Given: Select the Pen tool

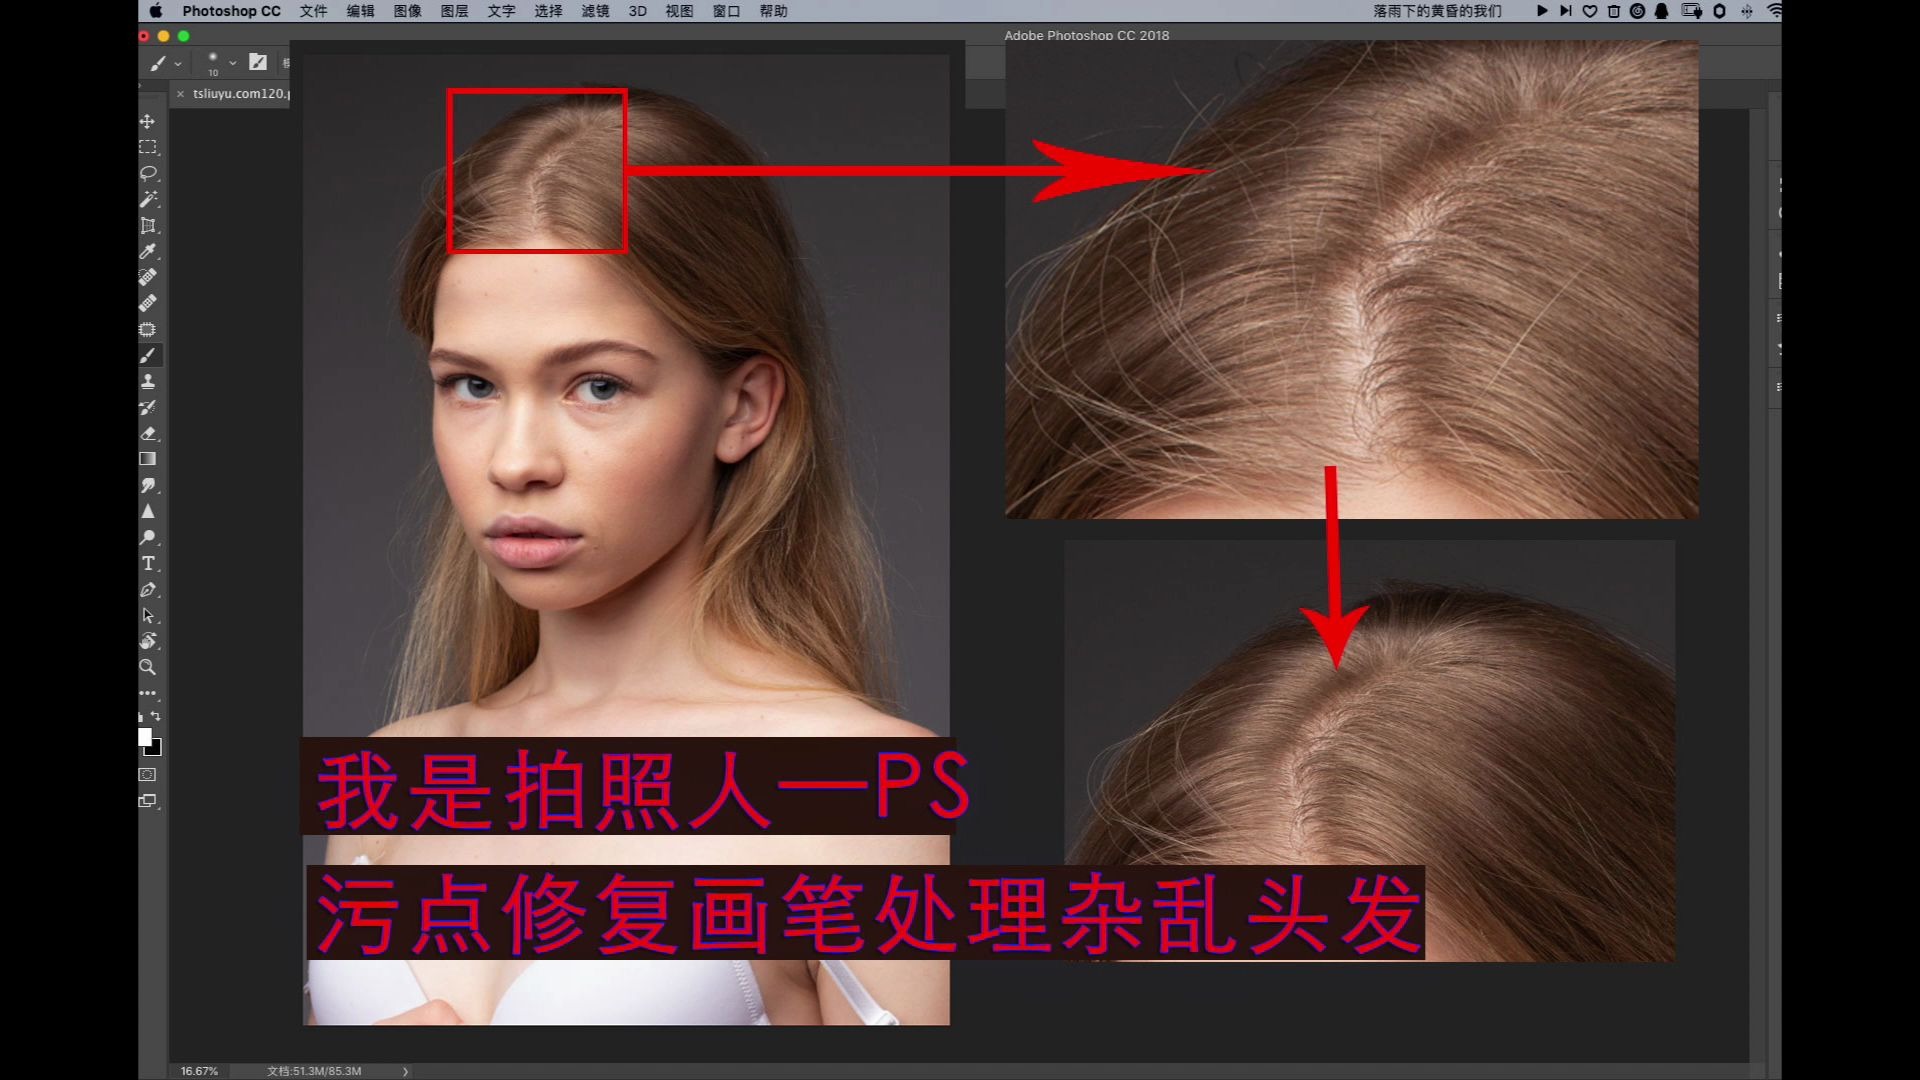Looking at the screenshot, I should [x=148, y=589].
